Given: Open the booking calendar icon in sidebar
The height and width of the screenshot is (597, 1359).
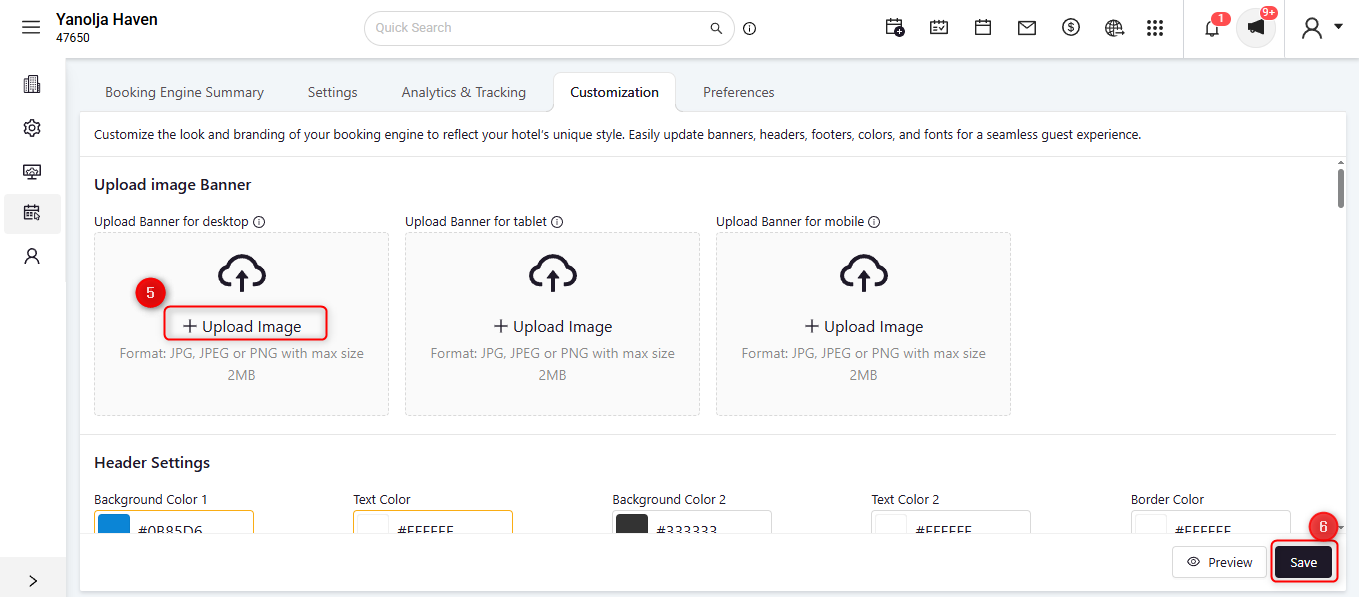Looking at the screenshot, I should pos(32,213).
